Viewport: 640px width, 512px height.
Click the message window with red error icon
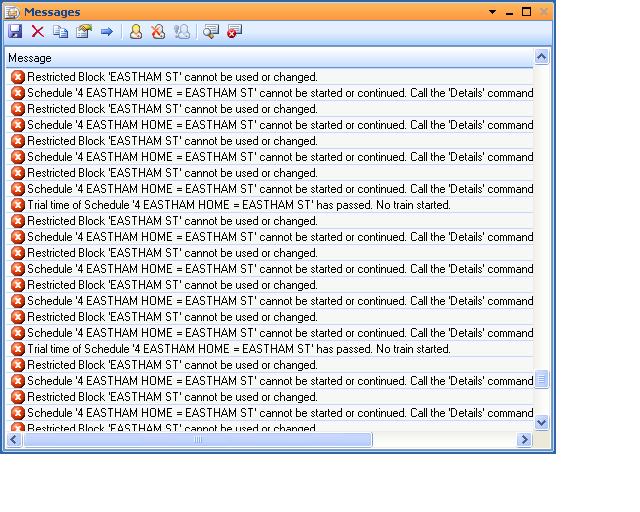234,32
